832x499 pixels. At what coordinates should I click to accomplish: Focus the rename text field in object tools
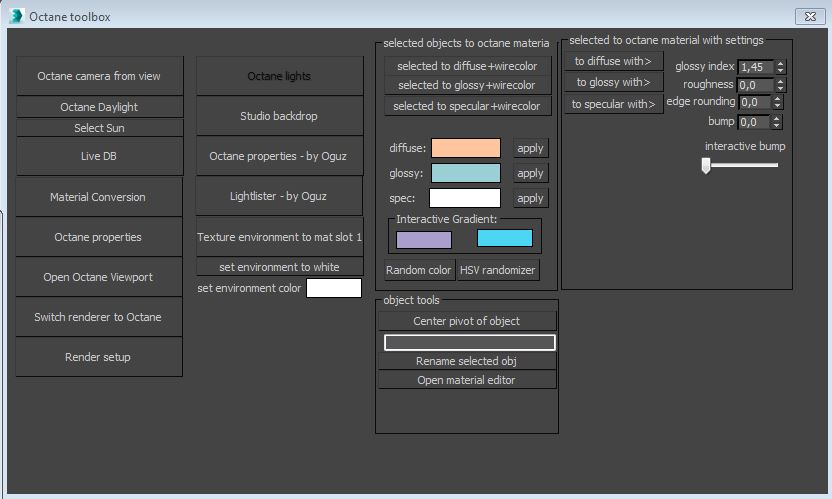tap(470, 342)
